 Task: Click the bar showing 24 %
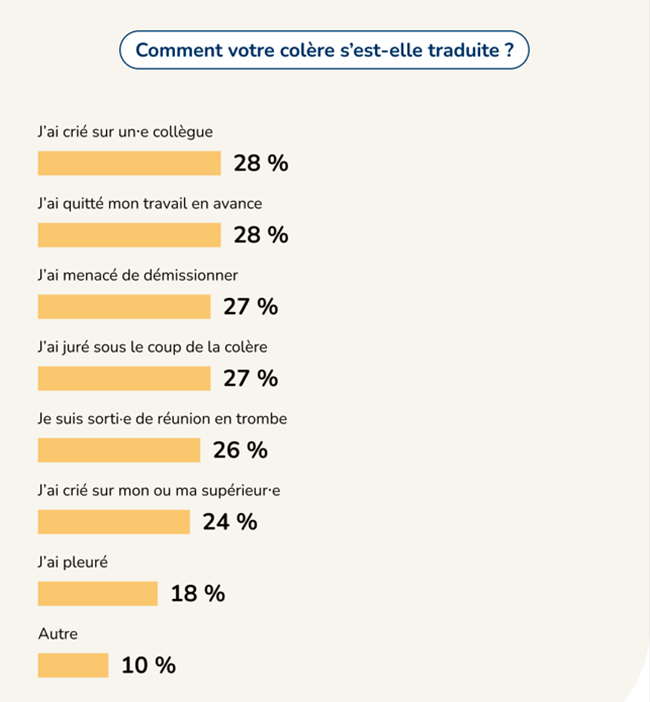tap(113, 522)
